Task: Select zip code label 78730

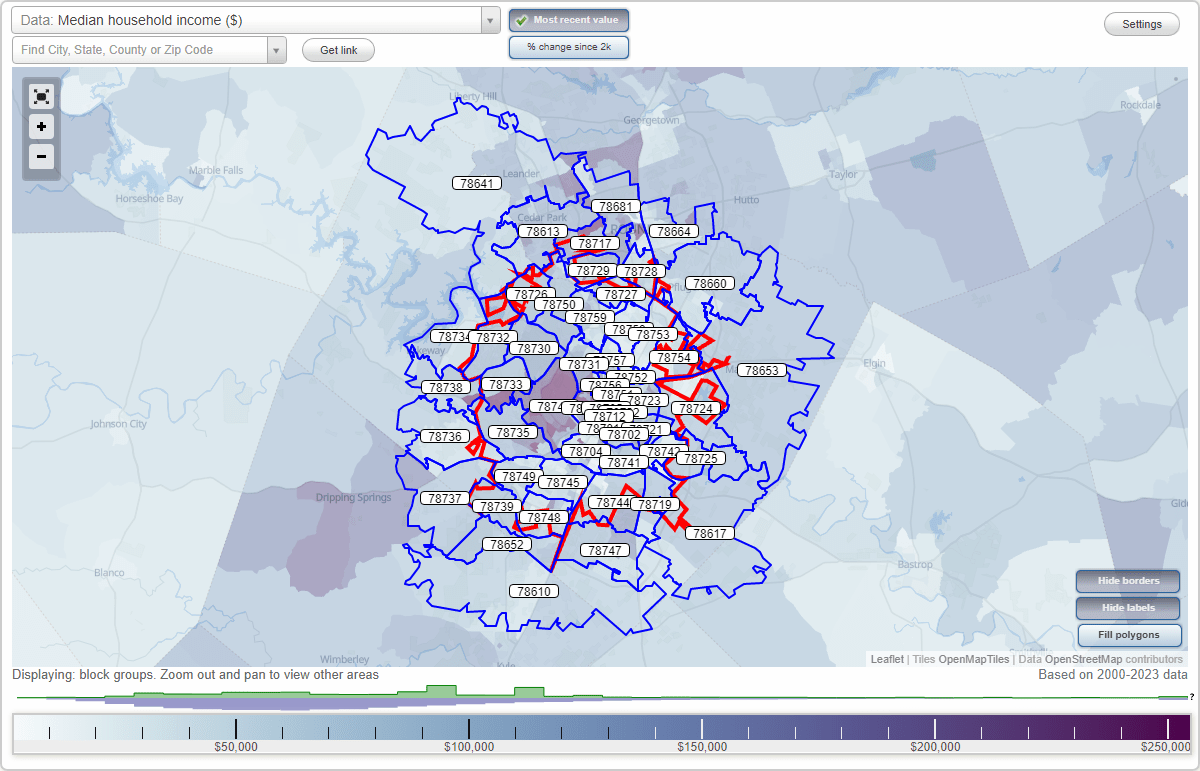Action: click(x=533, y=348)
